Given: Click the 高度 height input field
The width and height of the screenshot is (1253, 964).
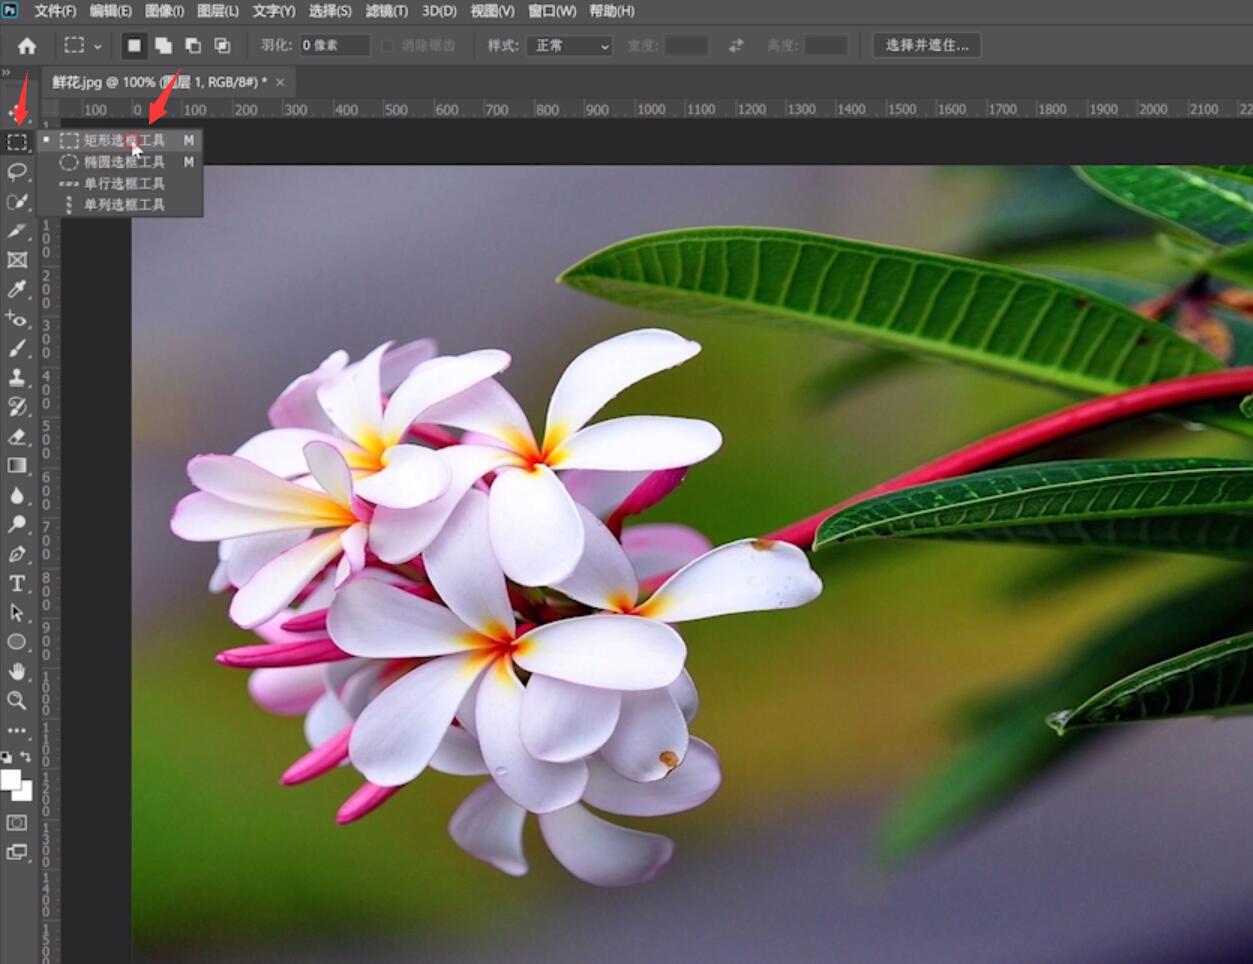Looking at the screenshot, I should [826, 46].
